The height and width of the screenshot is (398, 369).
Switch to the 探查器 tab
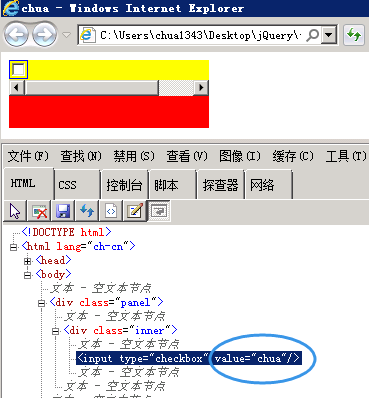[x=220, y=184]
